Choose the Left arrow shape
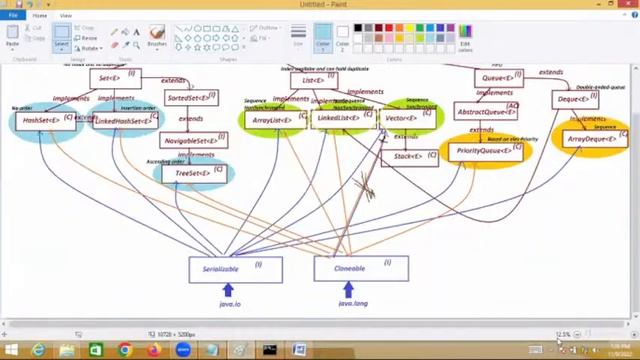Screen dimensions: 640x360 coord(226,38)
